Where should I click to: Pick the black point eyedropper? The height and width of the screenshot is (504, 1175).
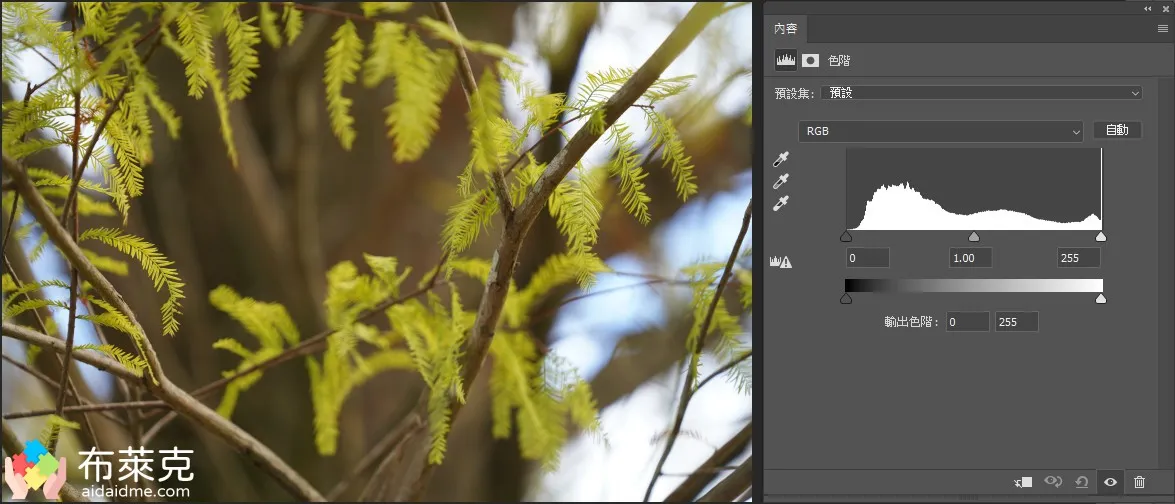pos(781,160)
